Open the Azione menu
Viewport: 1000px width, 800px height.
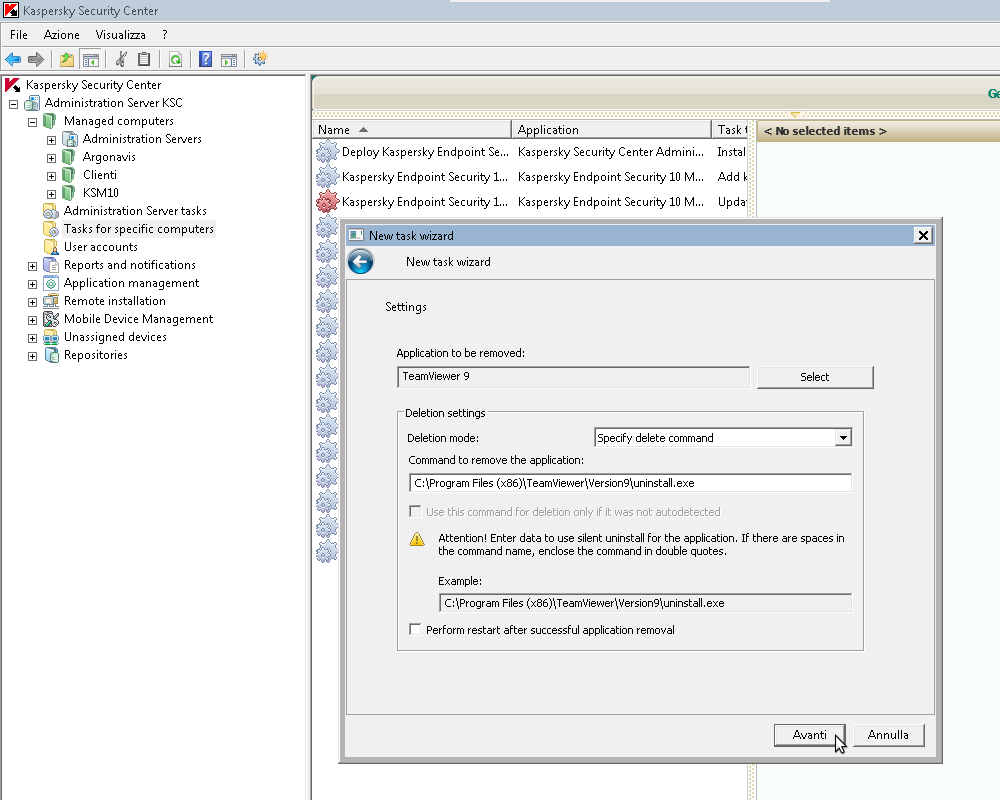(61, 34)
